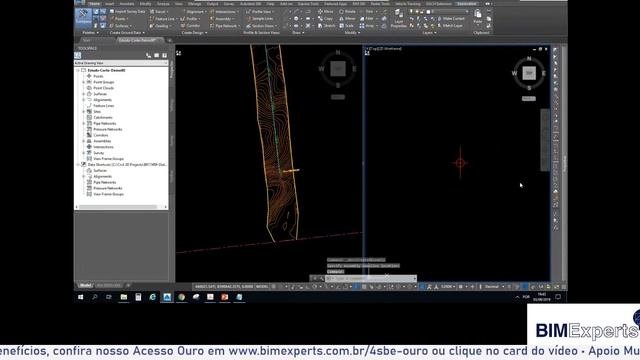Image resolution: width=640 pixels, height=360 pixels.
Task: Select the Move tool in Modify panel
Action: click(x=326, y=12)
